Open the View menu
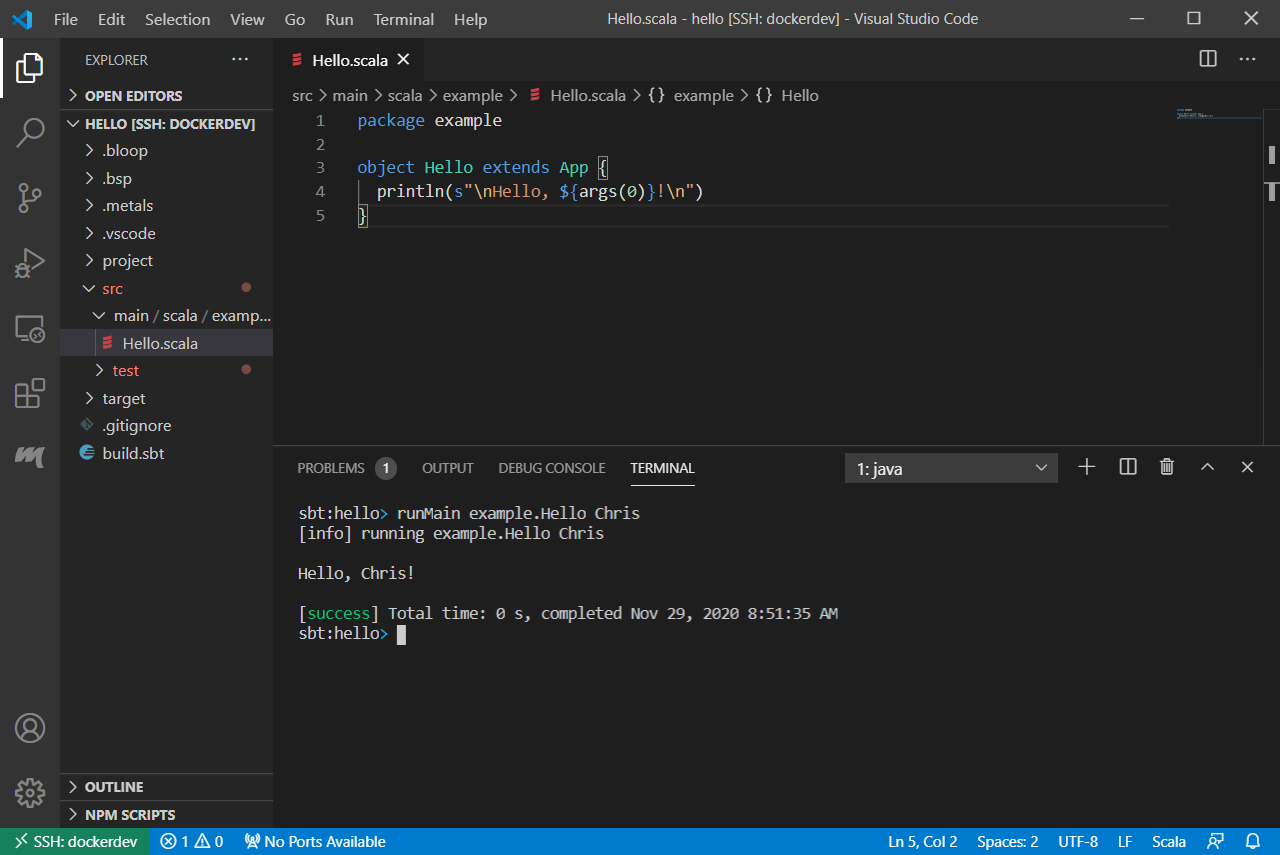 tap(247, 19)
